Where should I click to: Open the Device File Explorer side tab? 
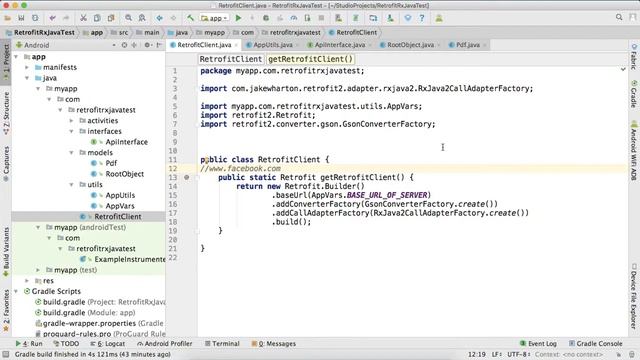coord(634,296)
